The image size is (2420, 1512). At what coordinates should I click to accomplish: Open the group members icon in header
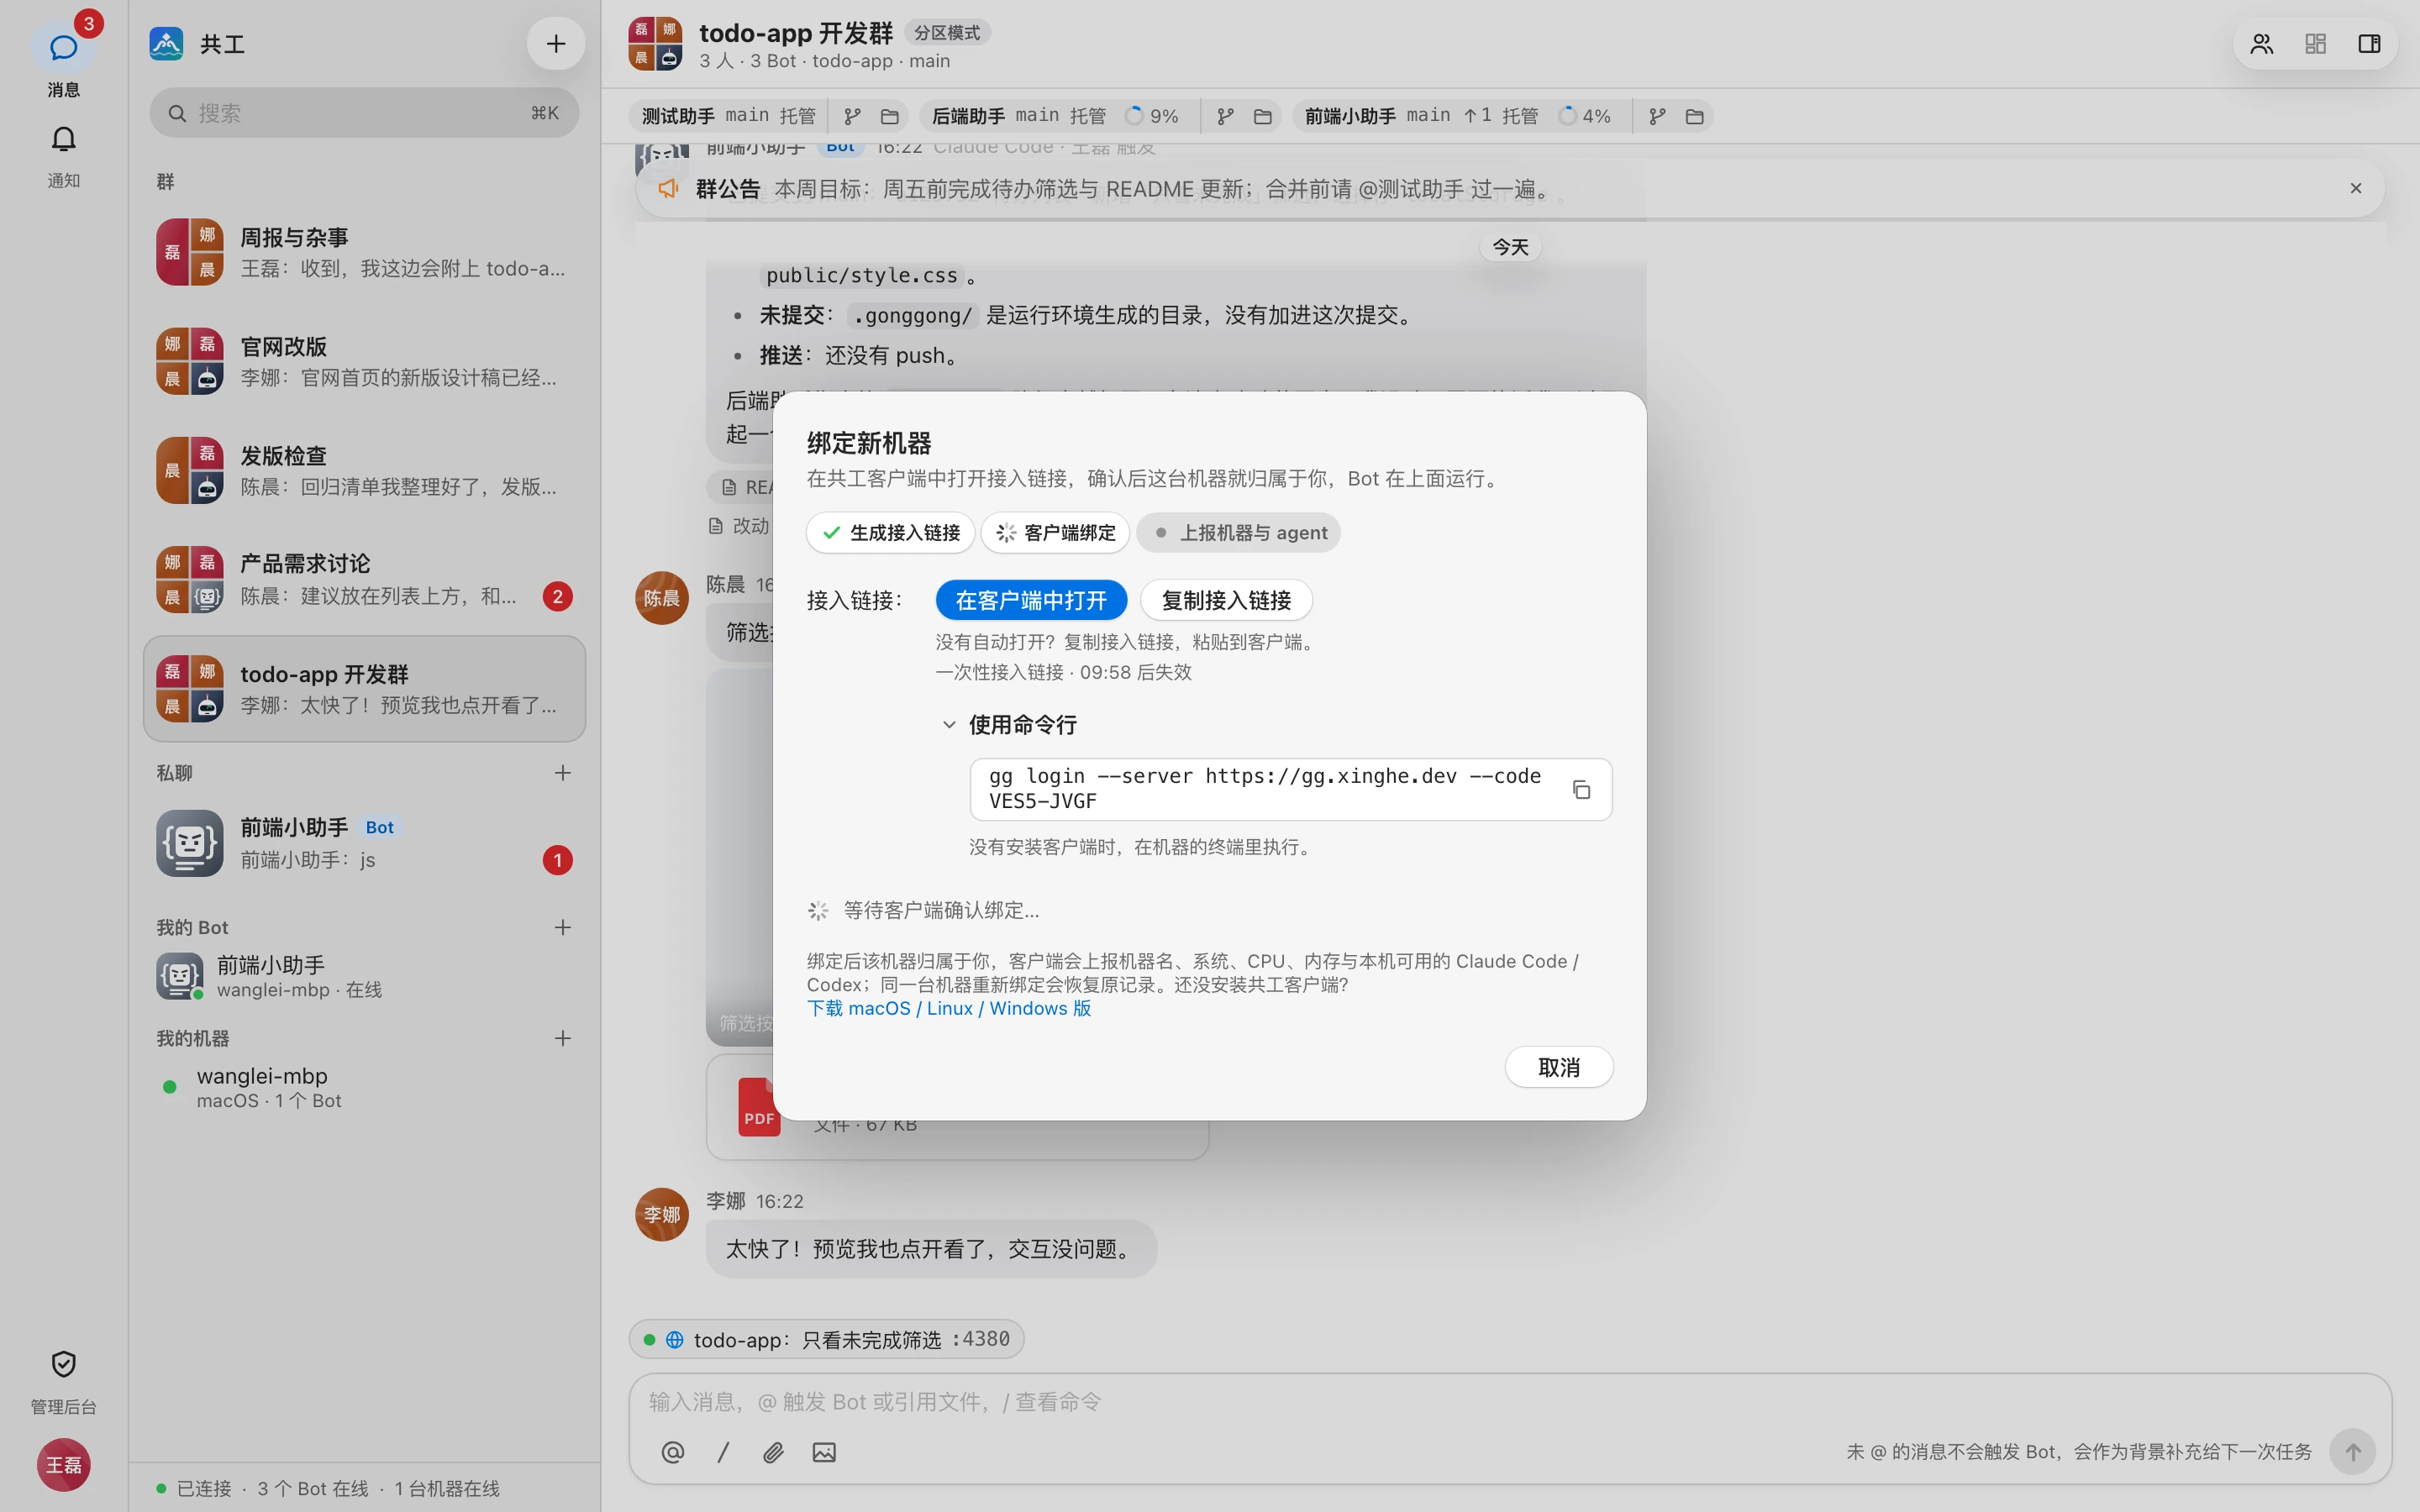click(2262, 44)
